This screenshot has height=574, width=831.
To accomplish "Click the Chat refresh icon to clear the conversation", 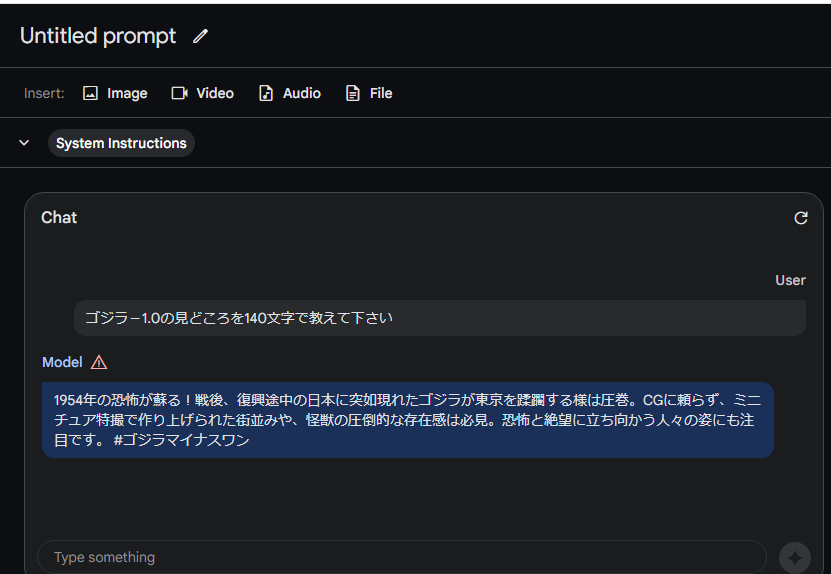I will pos(801,218).
